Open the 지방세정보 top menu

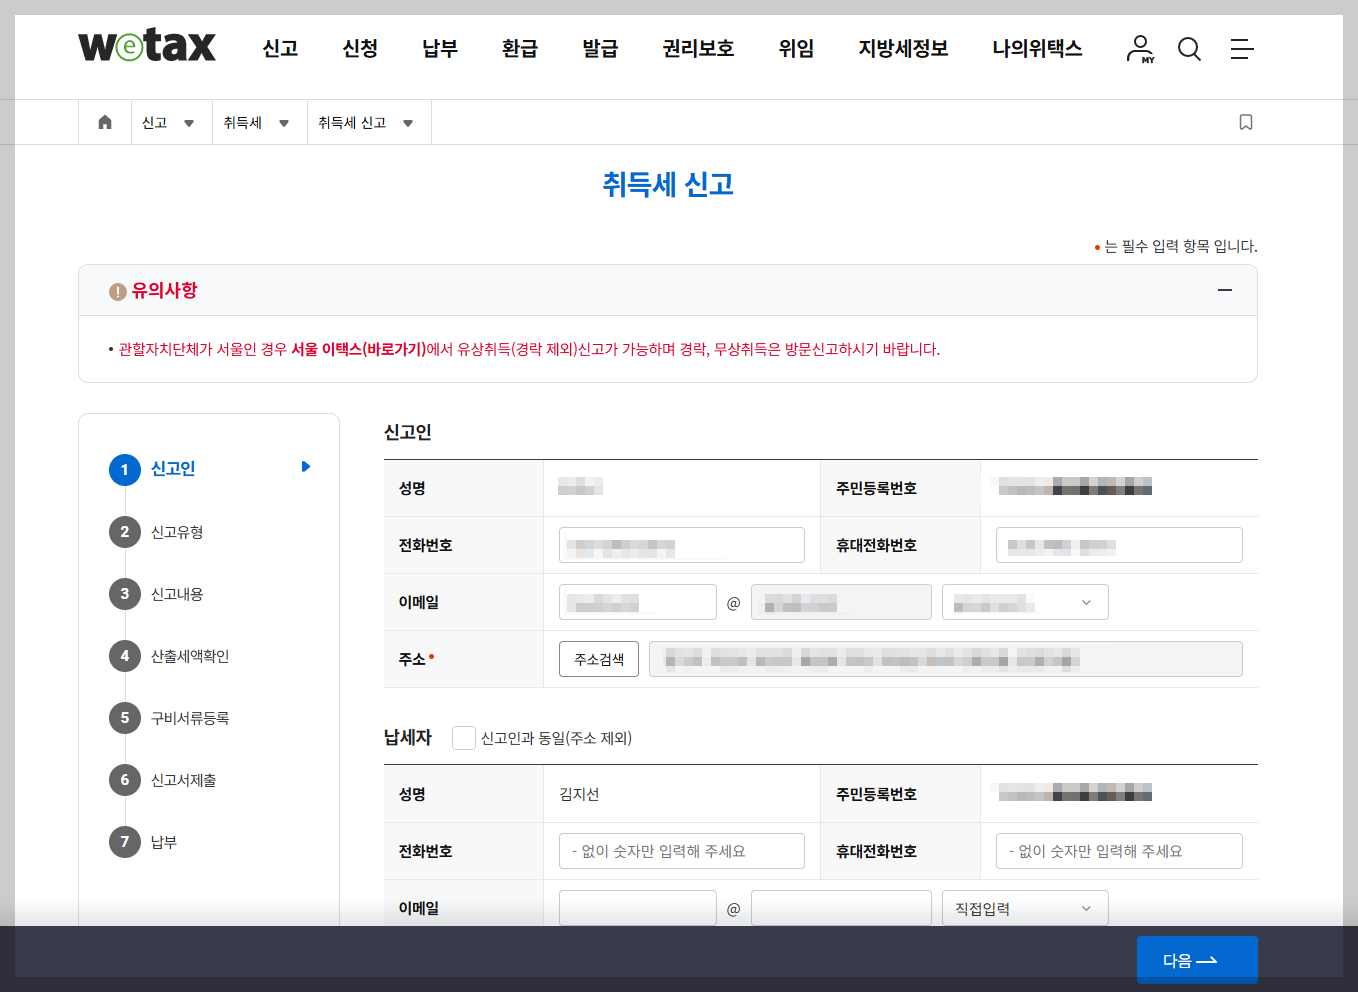point(903,48)
